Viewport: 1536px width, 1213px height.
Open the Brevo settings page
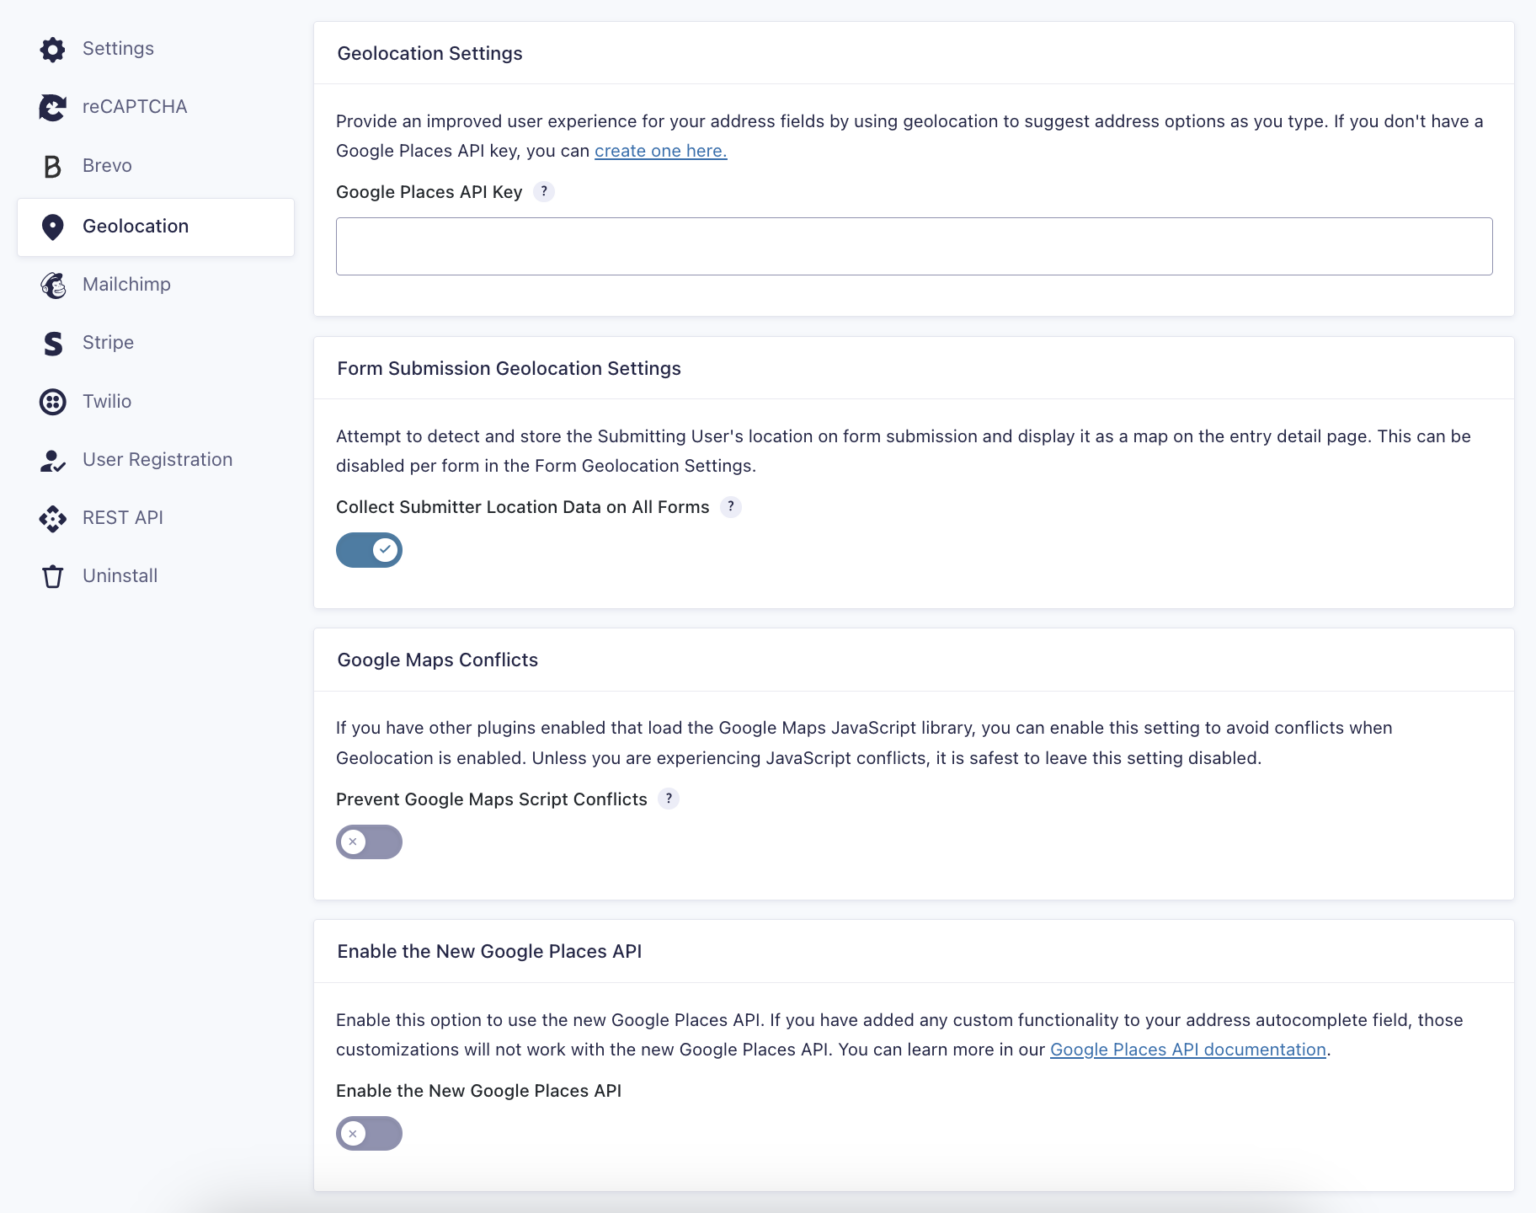click(156, 166)
